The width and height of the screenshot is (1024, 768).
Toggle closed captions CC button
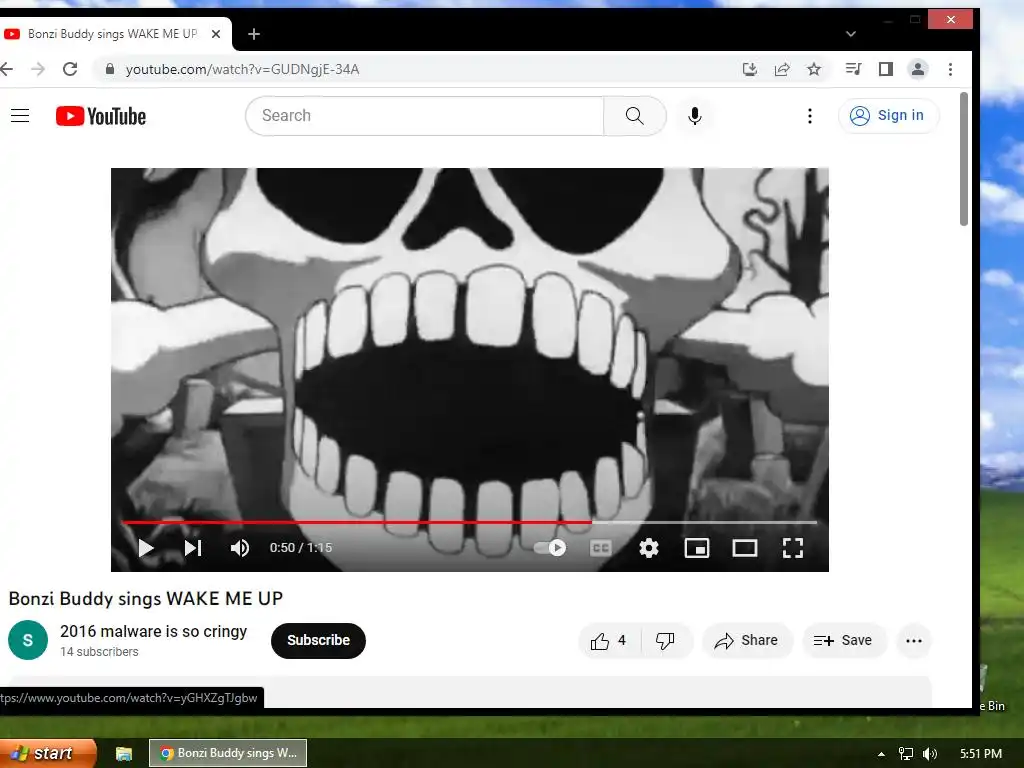tap(600, 548)
